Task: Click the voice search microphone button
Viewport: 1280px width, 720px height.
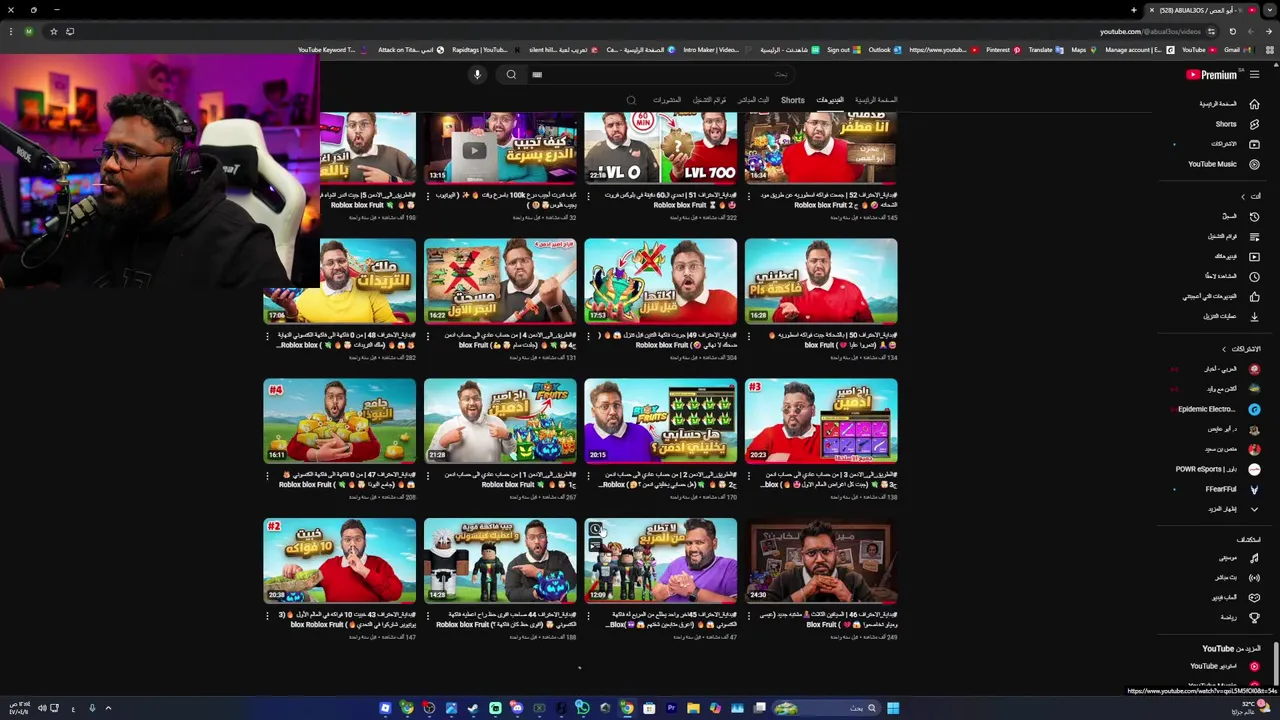Action: pyautogui.click(x=477, y=75)
